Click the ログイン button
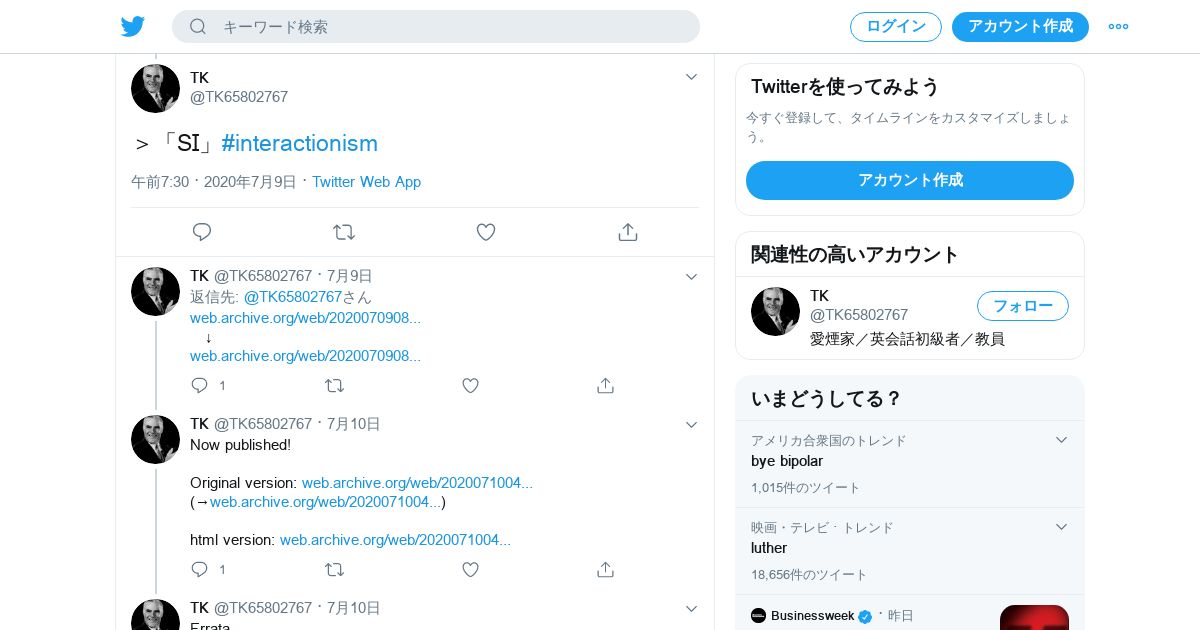 click(x=895, y=27)
